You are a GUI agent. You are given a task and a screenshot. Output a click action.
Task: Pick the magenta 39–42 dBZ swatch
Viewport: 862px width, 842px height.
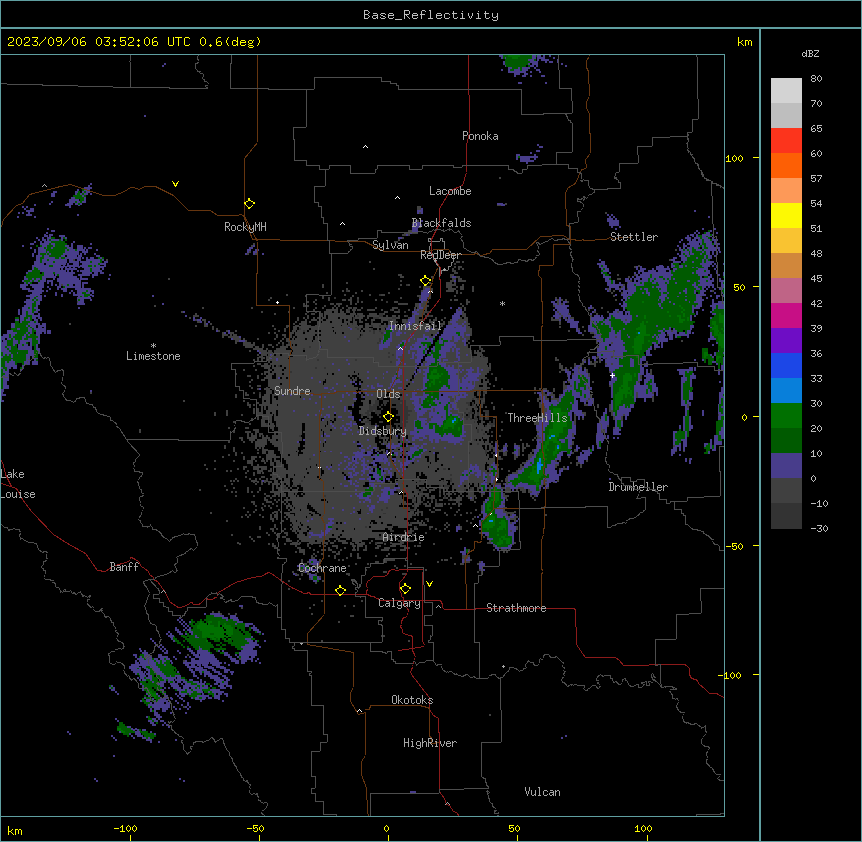(x=786, y=315)
